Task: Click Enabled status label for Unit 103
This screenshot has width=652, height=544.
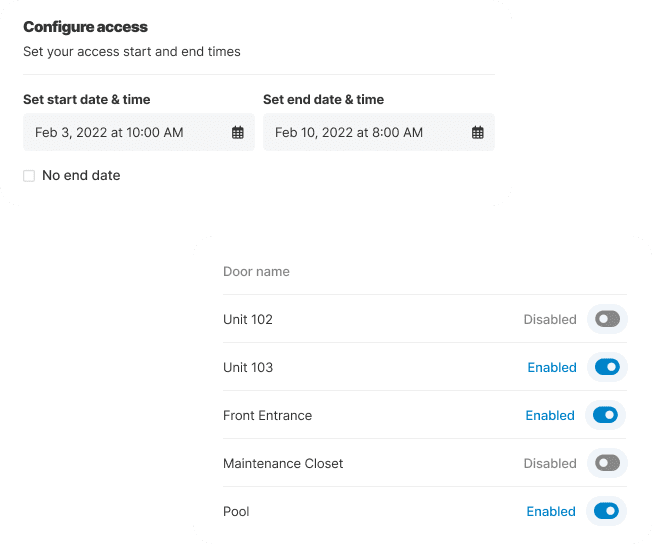Action: coord(552,368)
